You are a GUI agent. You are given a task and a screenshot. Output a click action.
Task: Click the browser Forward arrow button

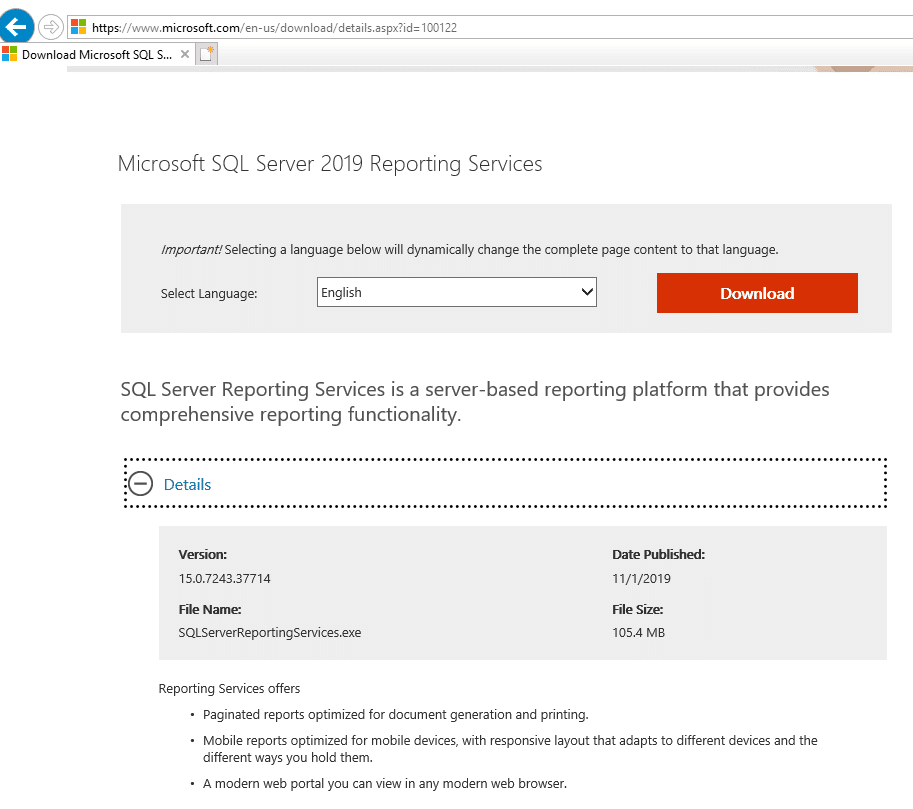(x=50, y=27)
